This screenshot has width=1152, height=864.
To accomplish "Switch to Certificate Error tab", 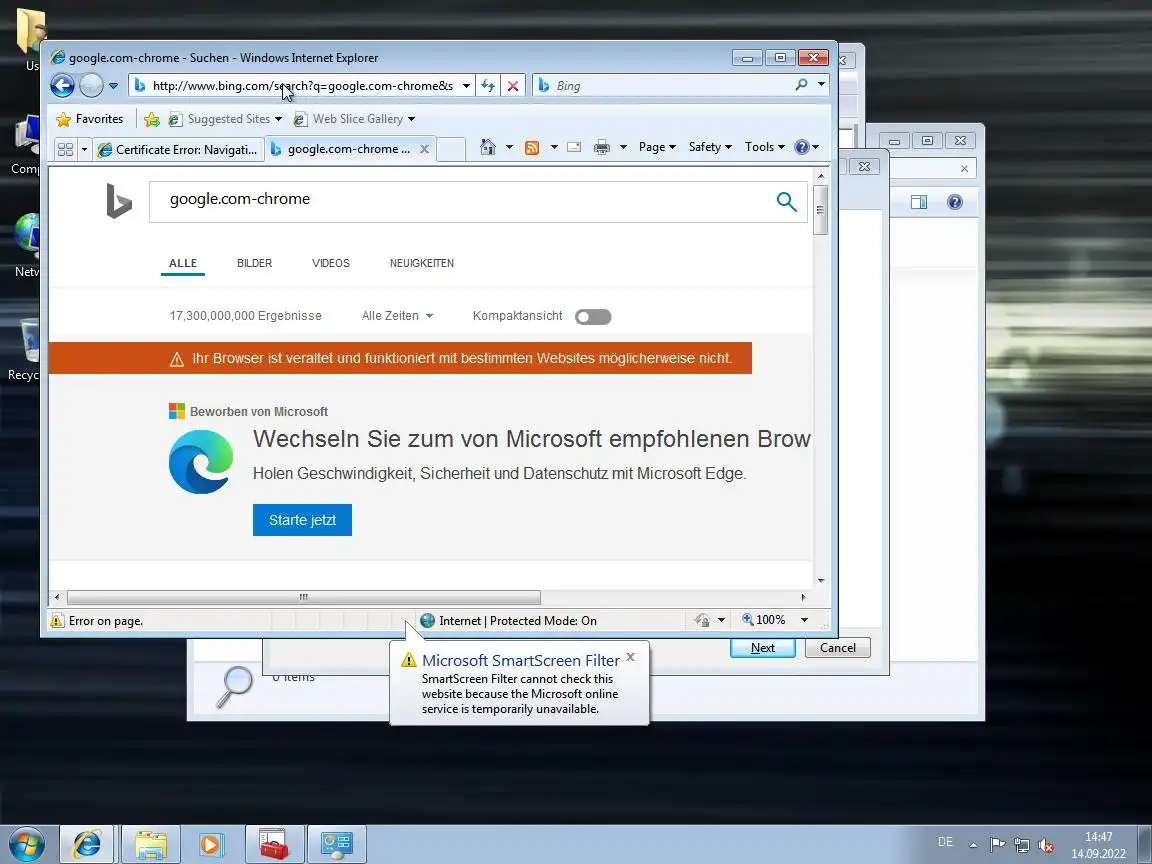I will (178, 149).
